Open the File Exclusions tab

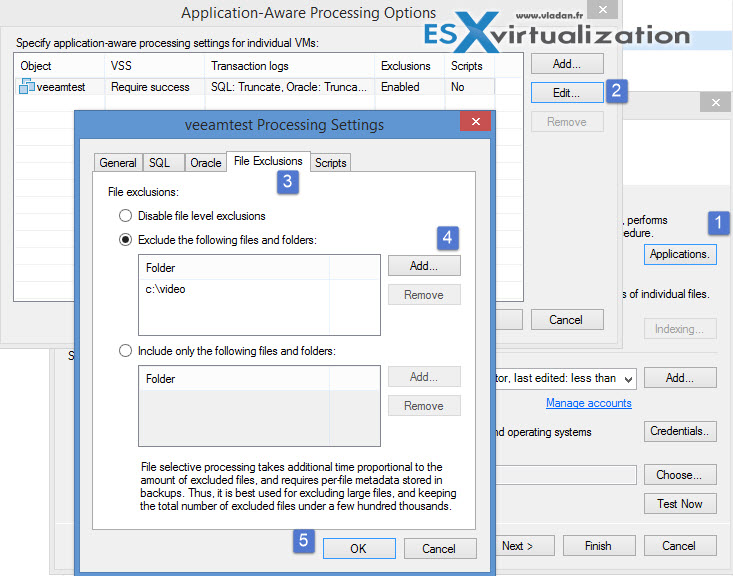pos(268,161)
